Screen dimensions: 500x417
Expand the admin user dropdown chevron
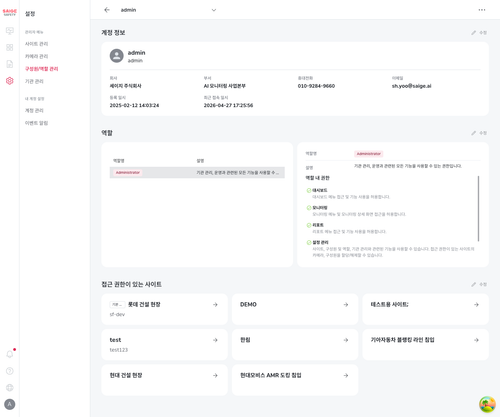[x=214, y=10]
